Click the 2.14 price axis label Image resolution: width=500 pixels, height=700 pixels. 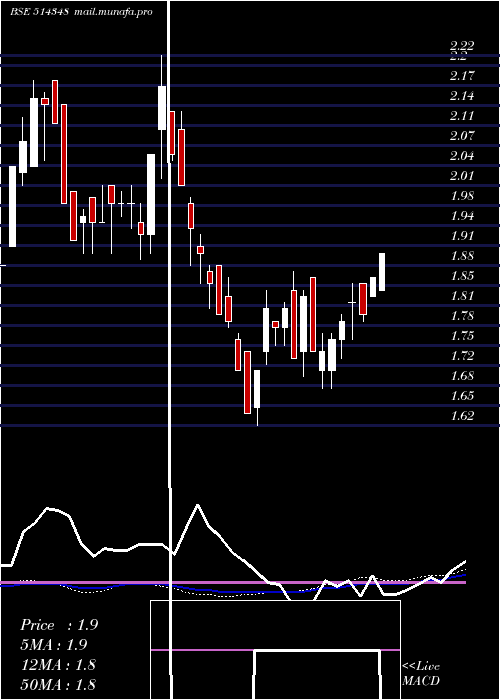point(462,96)
